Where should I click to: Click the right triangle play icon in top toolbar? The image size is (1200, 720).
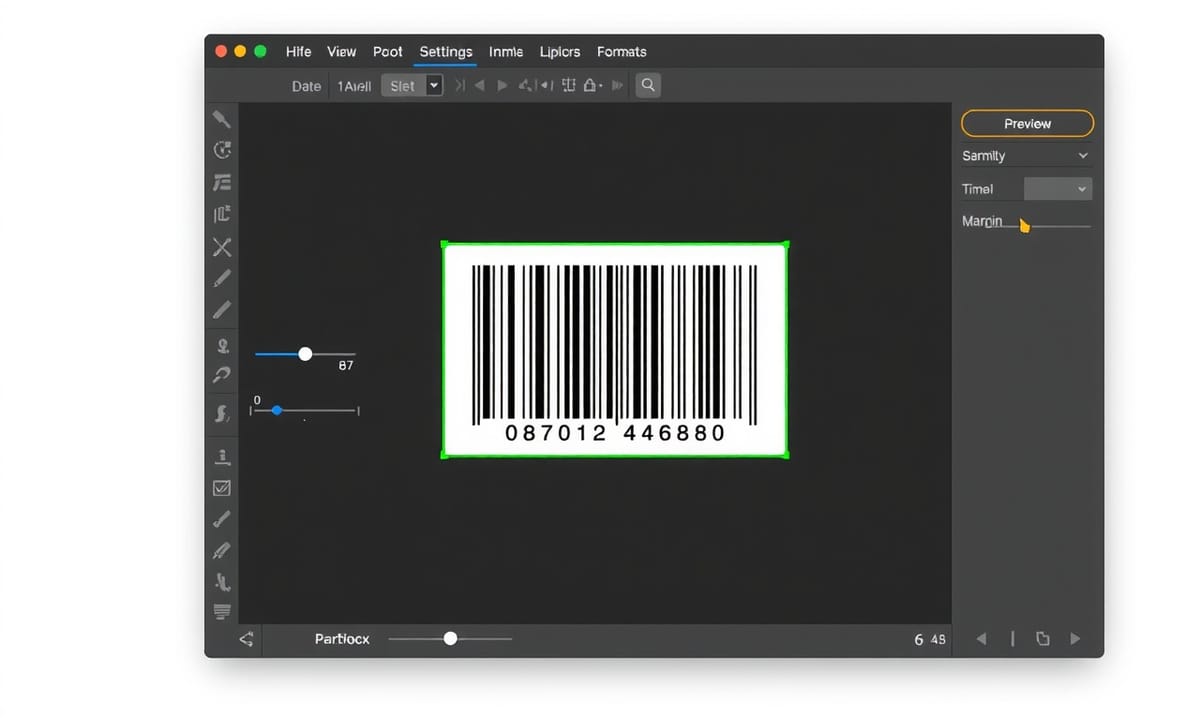point(502,86)
